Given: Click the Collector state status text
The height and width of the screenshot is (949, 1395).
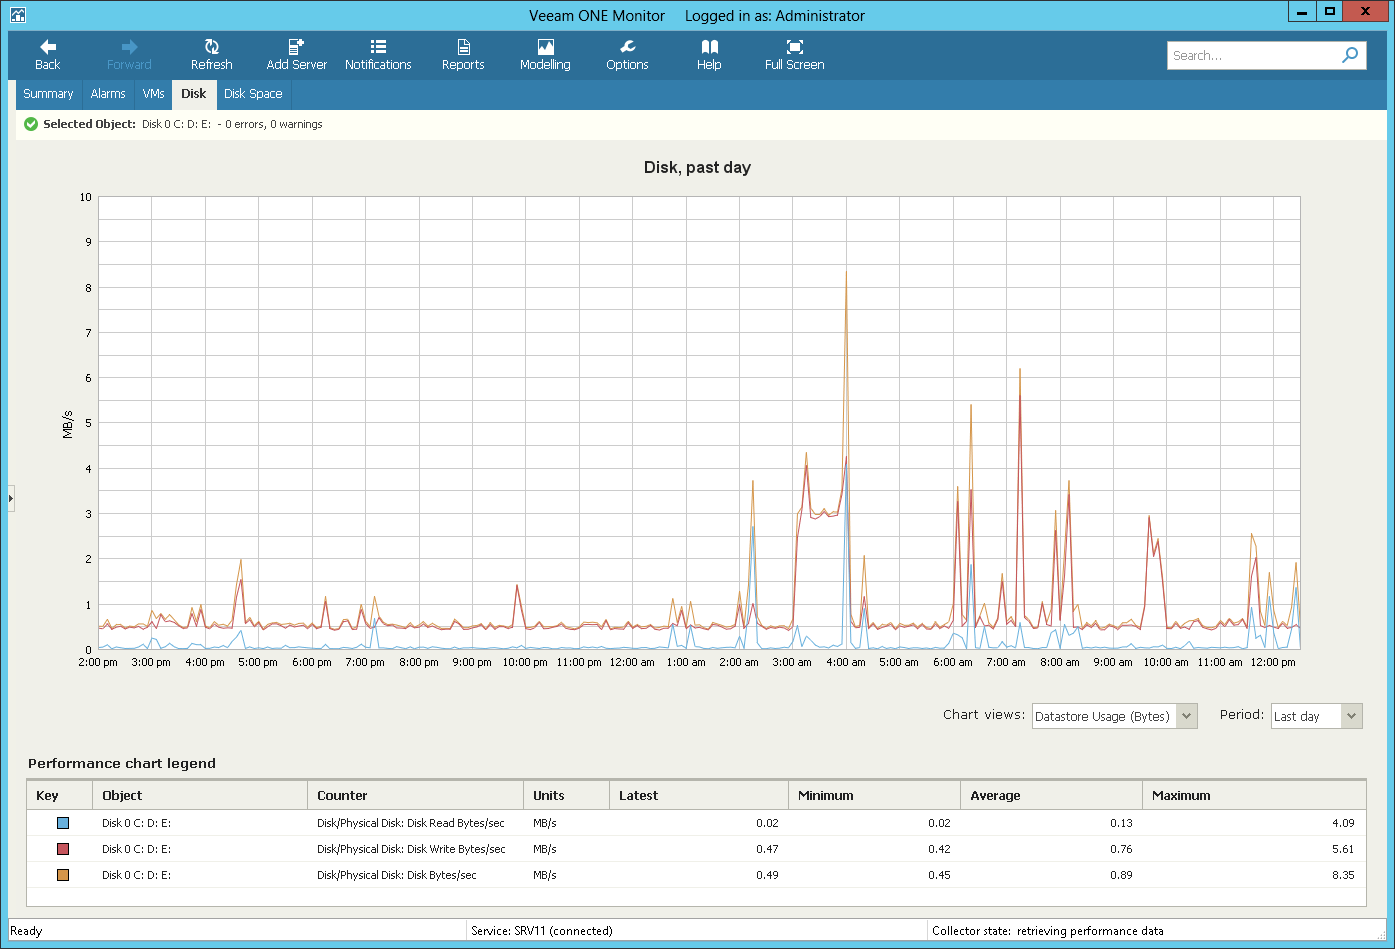Looking at the screenshot, I should [1048, 931].
